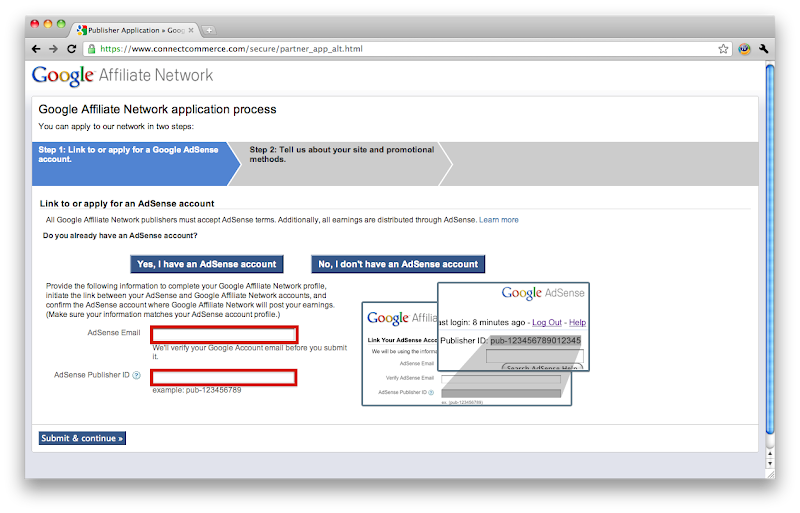Click 'Link to or apply for an AdSense account' heading

coord(127,204)
